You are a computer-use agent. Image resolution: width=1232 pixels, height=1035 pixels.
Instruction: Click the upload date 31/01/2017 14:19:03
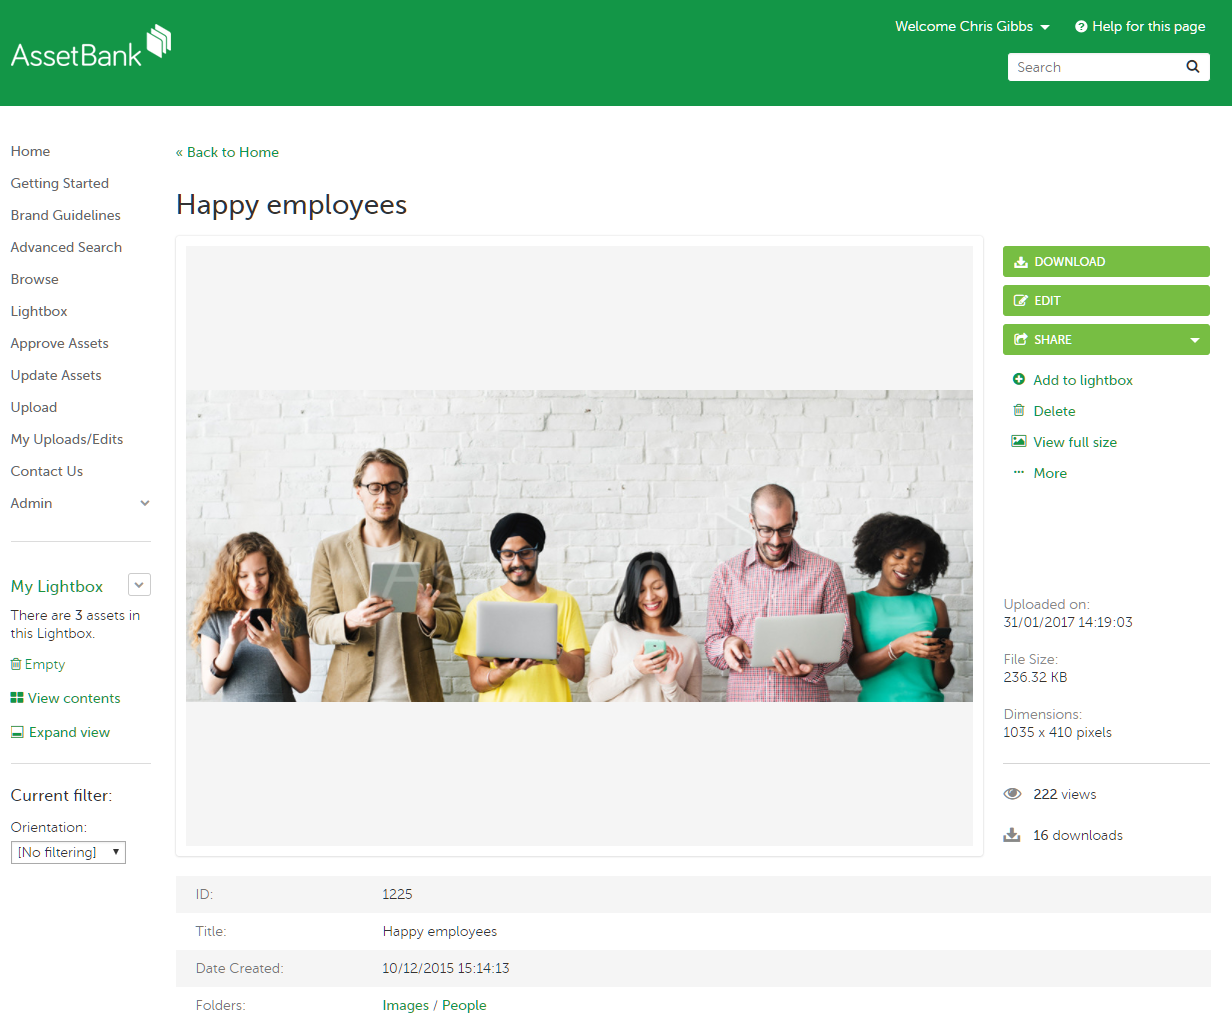(x=1068, y=622)
